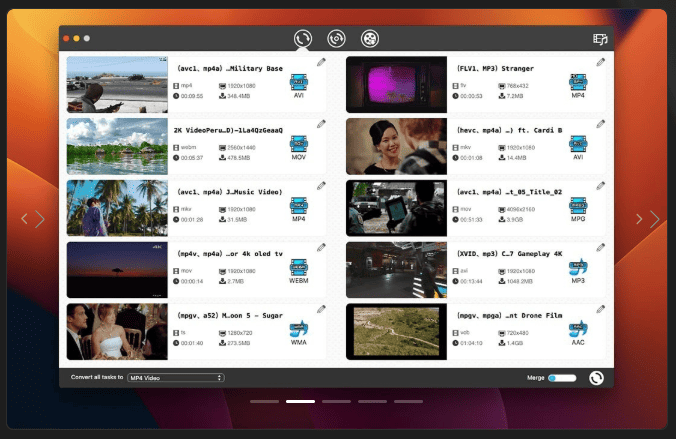Click the '2560x1440' resolution value
Screen dimensions: 676x439
241,147
